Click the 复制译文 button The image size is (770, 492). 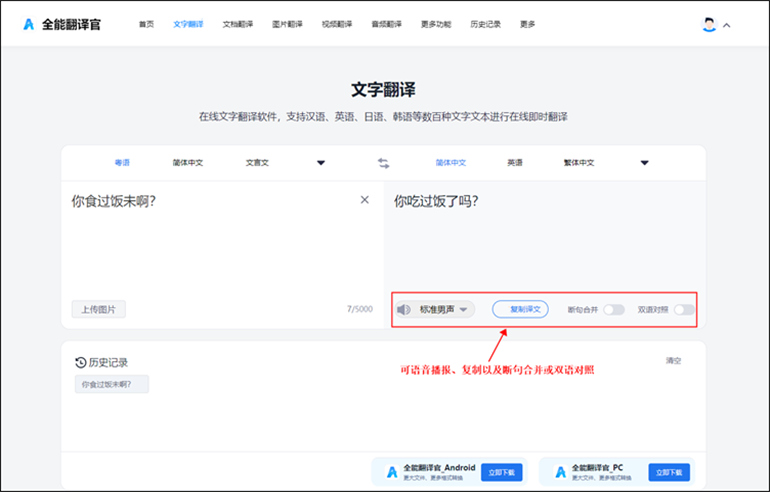click(x=520, y=310)
